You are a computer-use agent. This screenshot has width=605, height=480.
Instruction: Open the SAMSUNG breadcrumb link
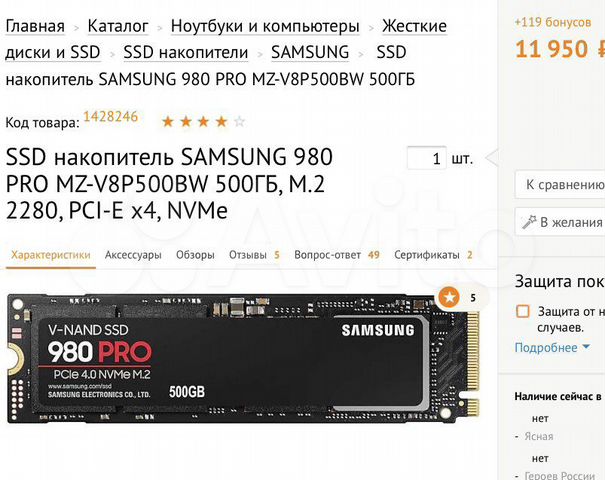point(310,52)
